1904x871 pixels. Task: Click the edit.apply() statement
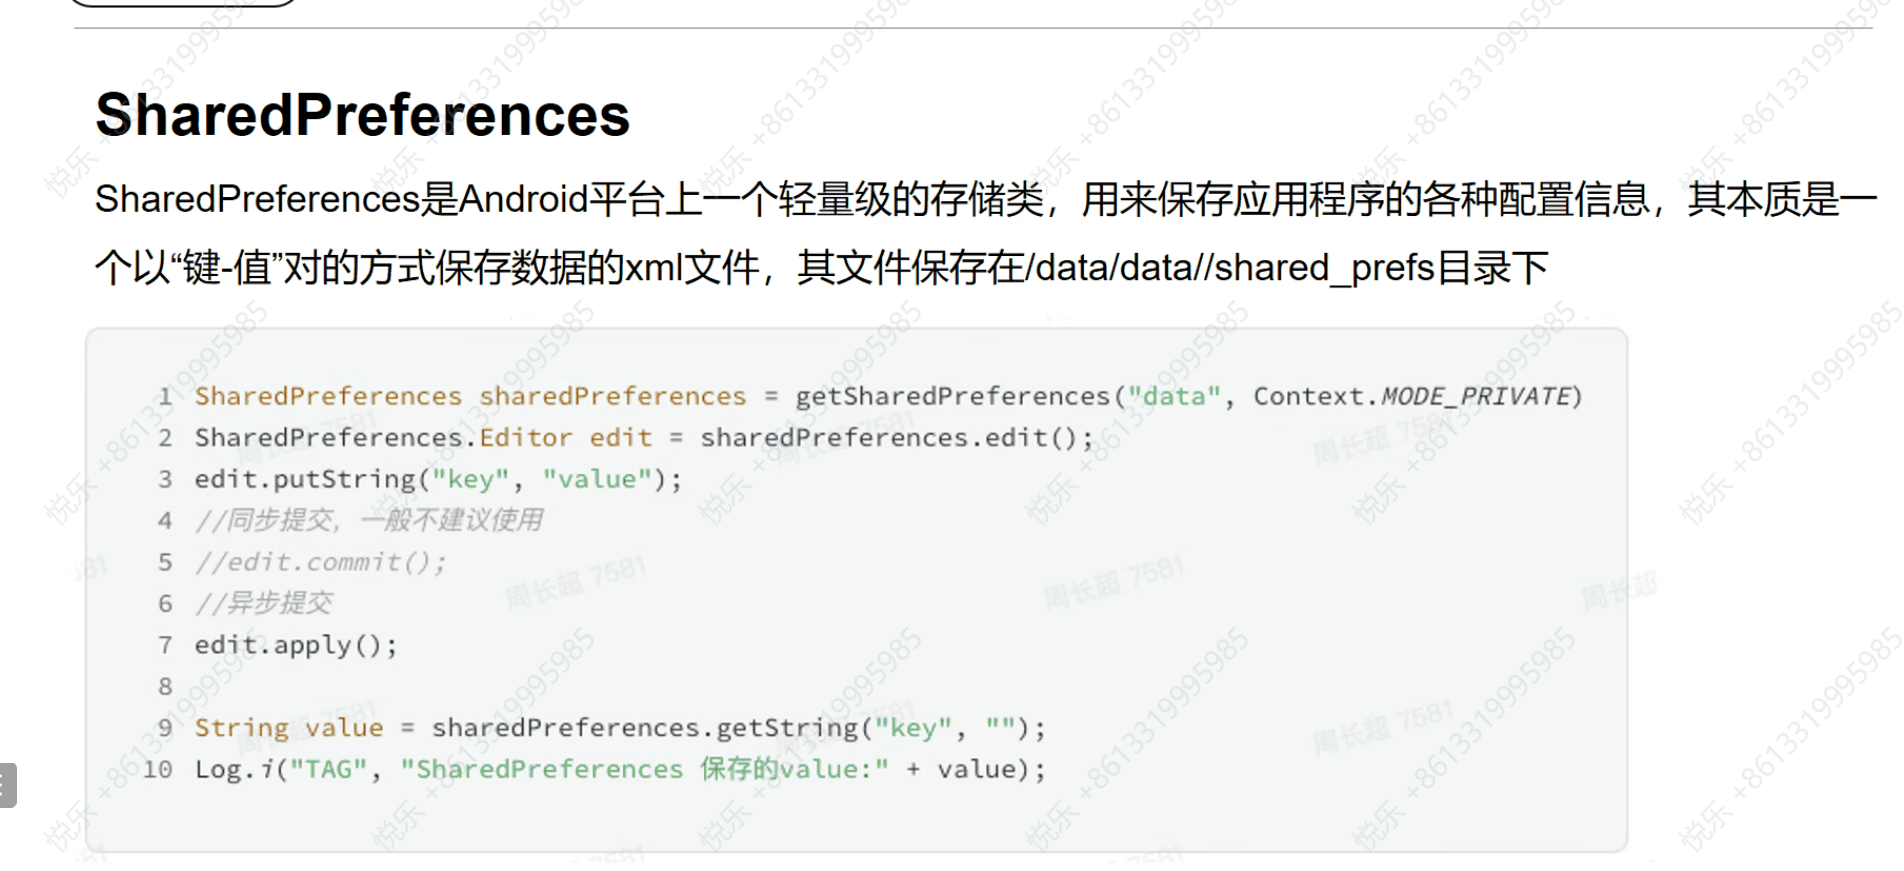[x=295, y=646]
